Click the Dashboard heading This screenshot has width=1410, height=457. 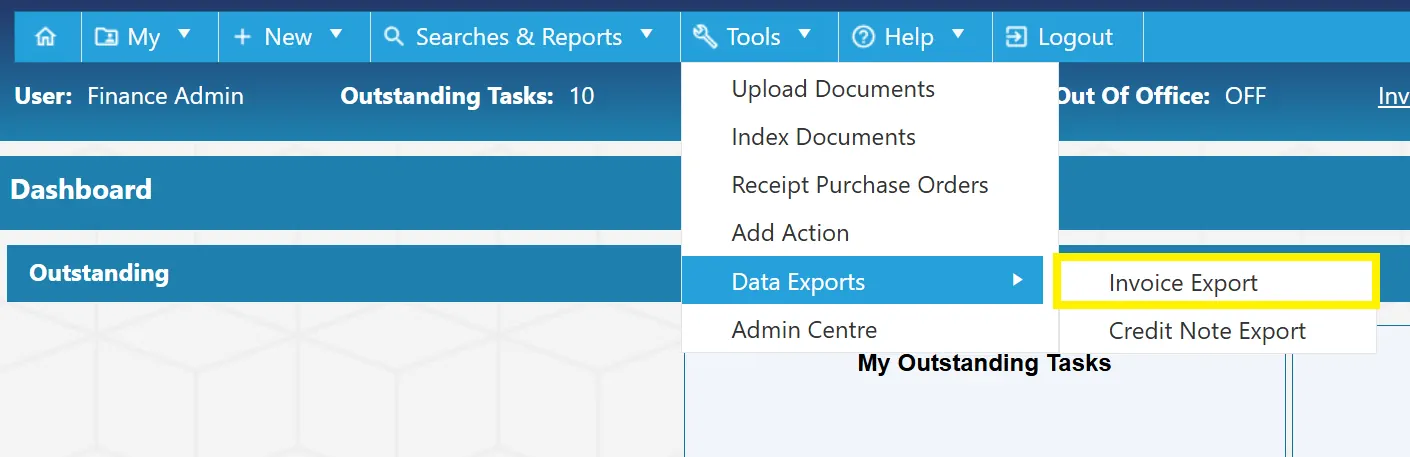(81, 189)
